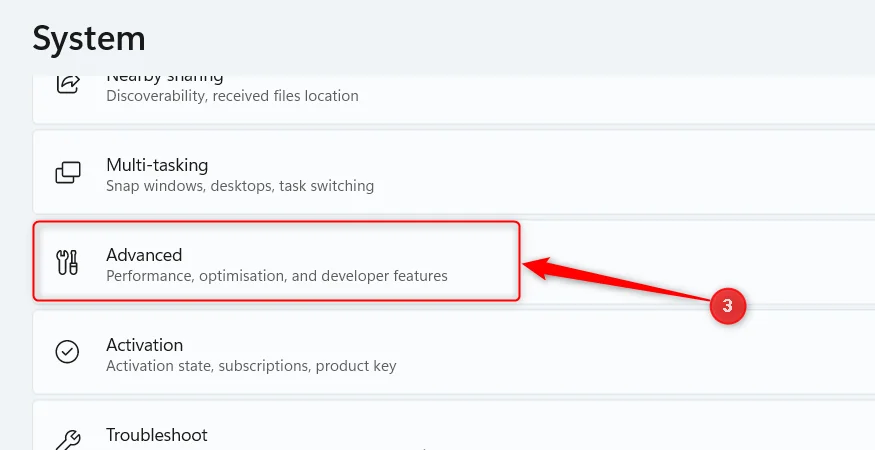The width and height of the screenshot is (875, 450).
Task: Click 'Activation state, subscriptions, product key' text
Action: pos(251,366)
